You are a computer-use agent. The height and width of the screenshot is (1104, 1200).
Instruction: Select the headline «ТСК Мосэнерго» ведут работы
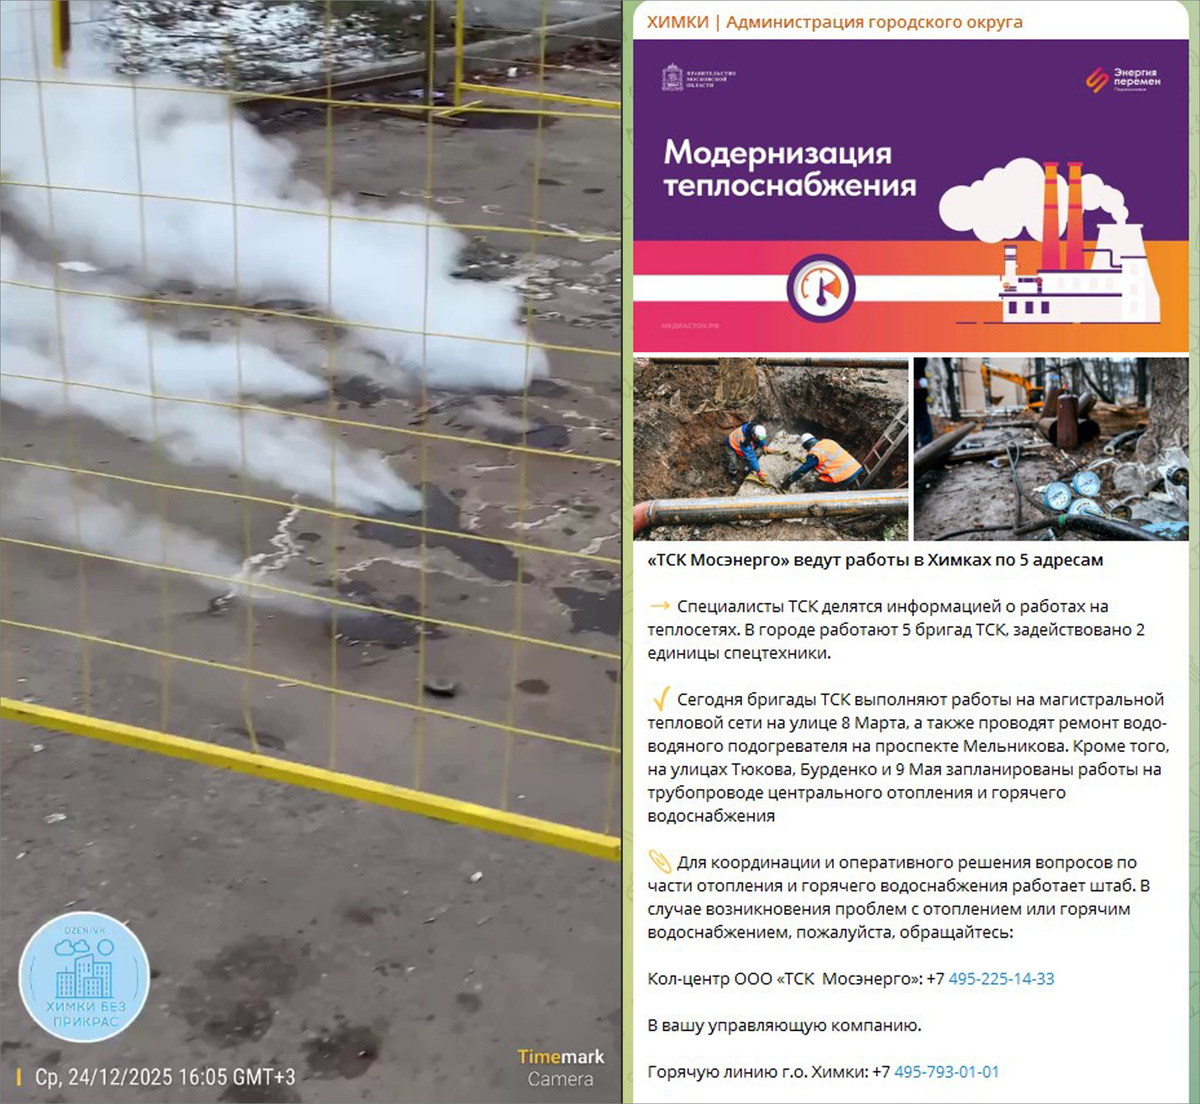[x=875, y=560]
